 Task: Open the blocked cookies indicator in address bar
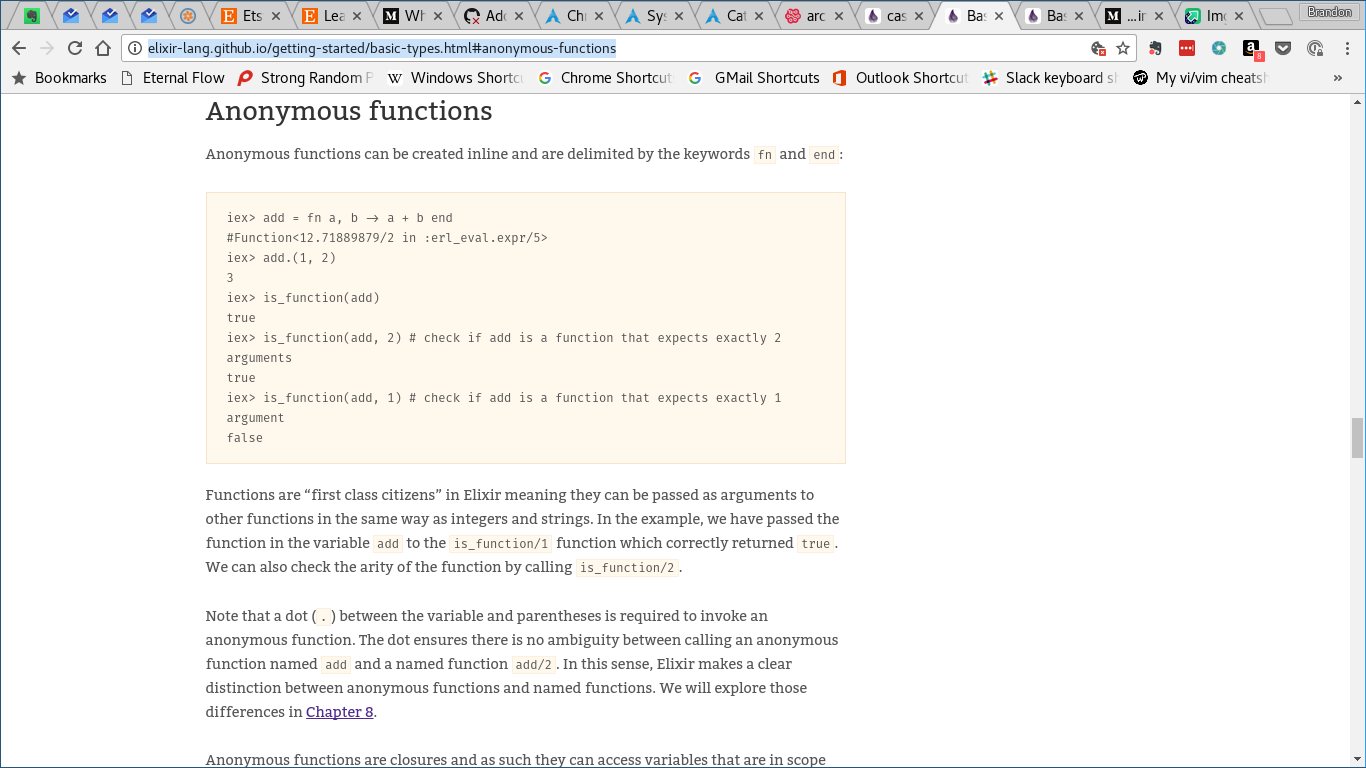(x=1098, y=48)
